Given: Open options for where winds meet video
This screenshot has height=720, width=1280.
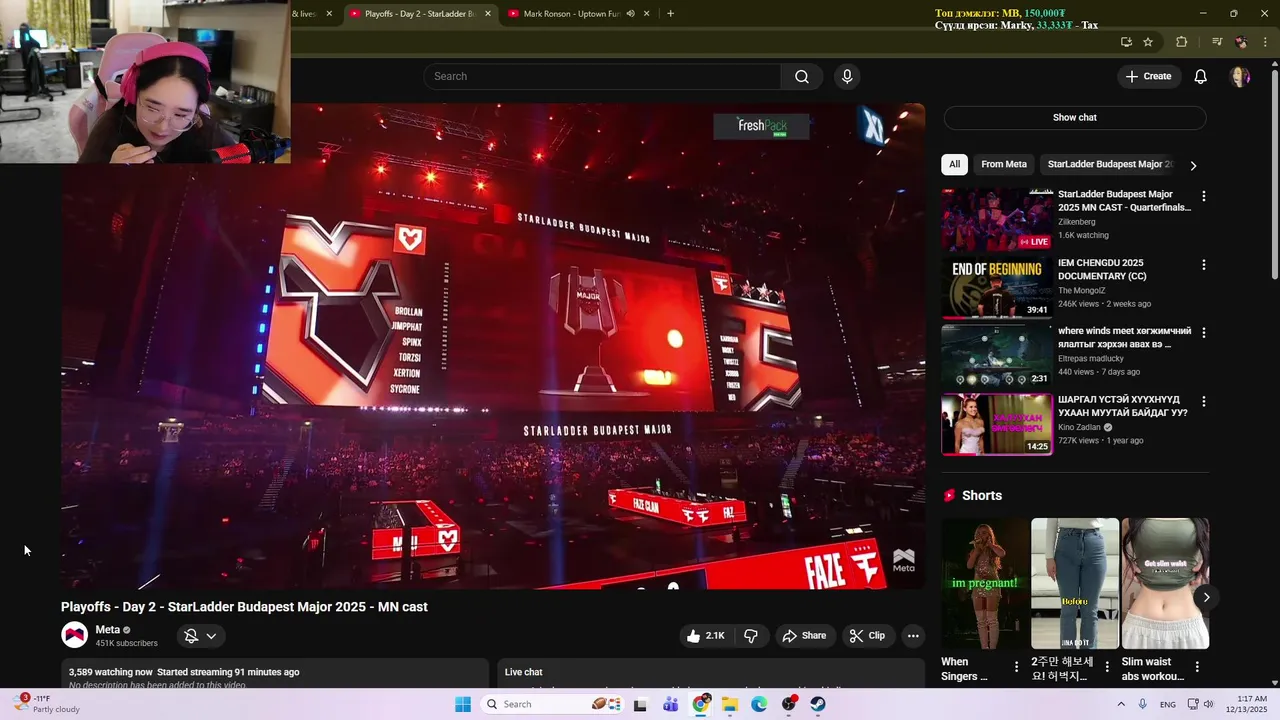Looking at the screenshot, I should [x=1203, y=333].
